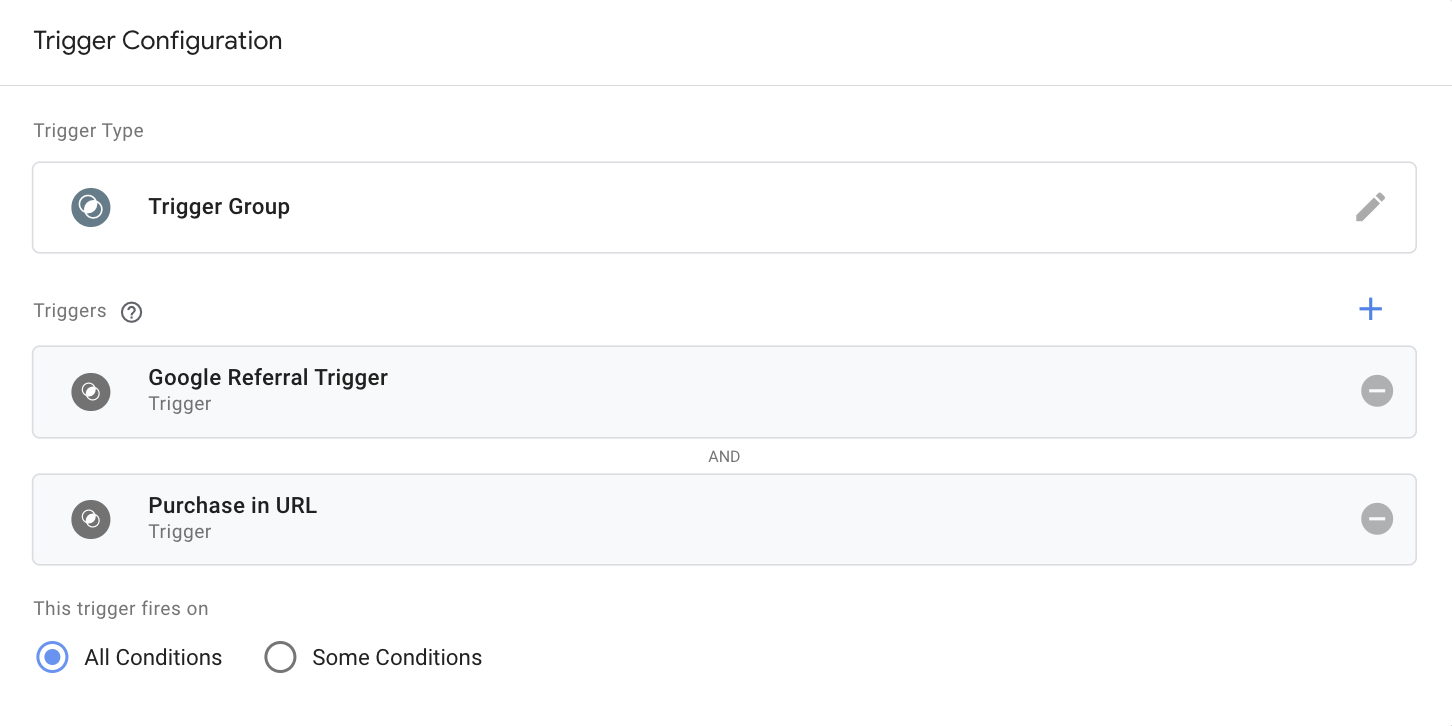Click the 'This trigger fires on' label
Image resolution: width=1452 pixels, height=726 pixels.
121,608
